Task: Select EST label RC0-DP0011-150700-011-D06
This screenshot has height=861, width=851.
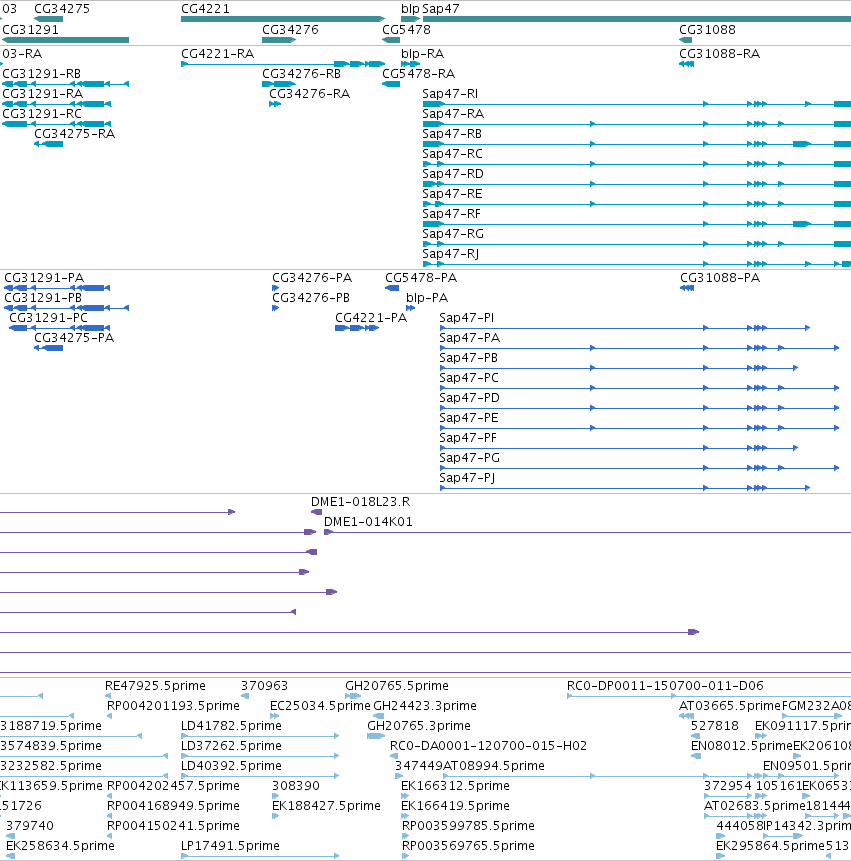Action: [665, 686]
